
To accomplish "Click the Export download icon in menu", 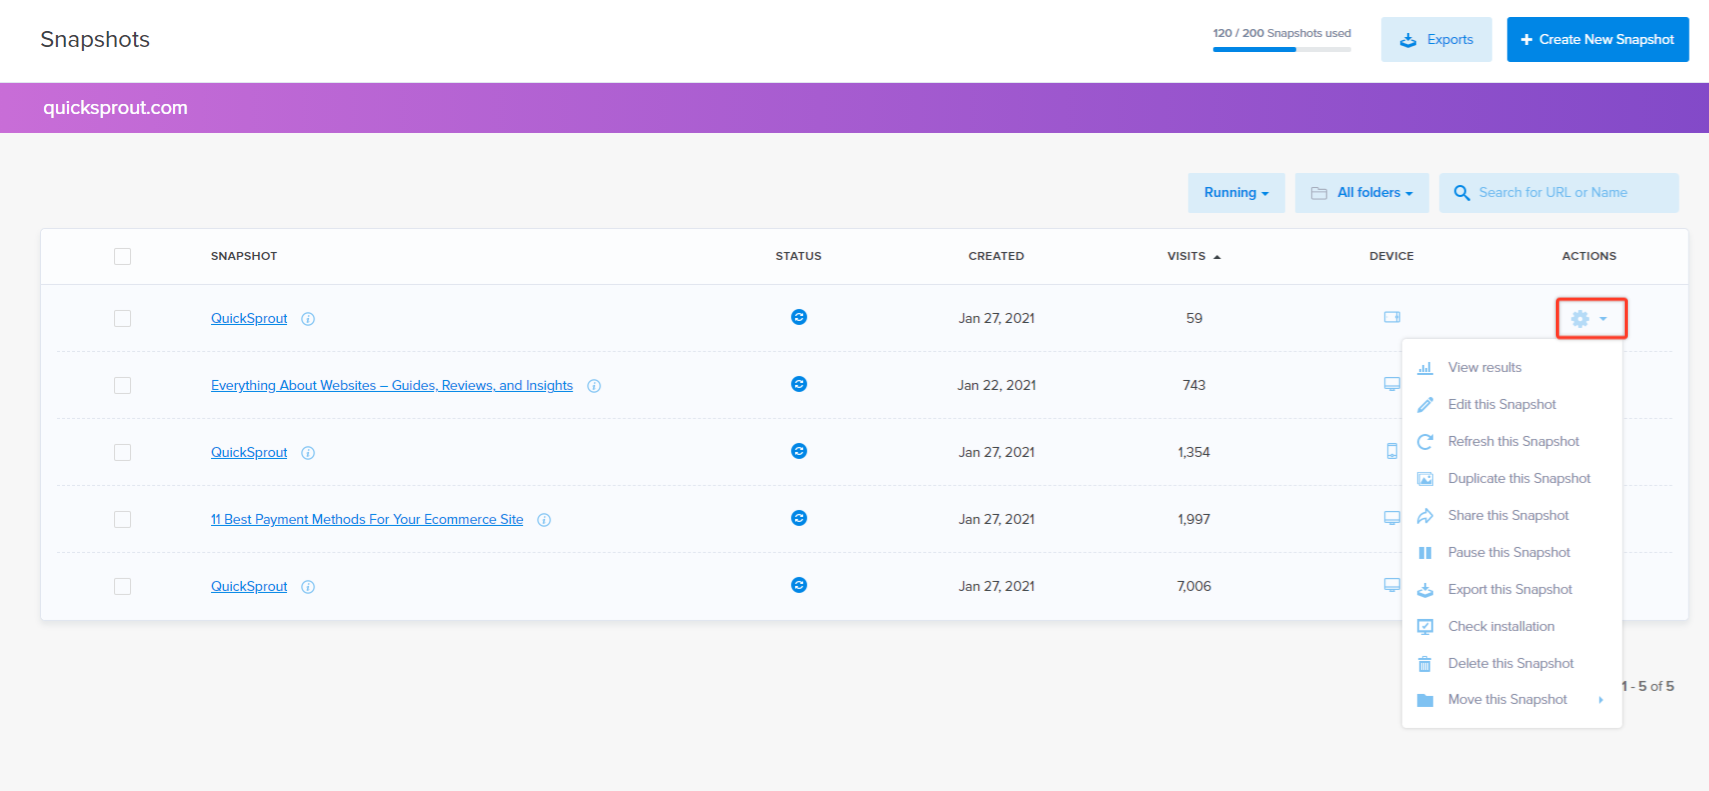I will point(1425,590).
